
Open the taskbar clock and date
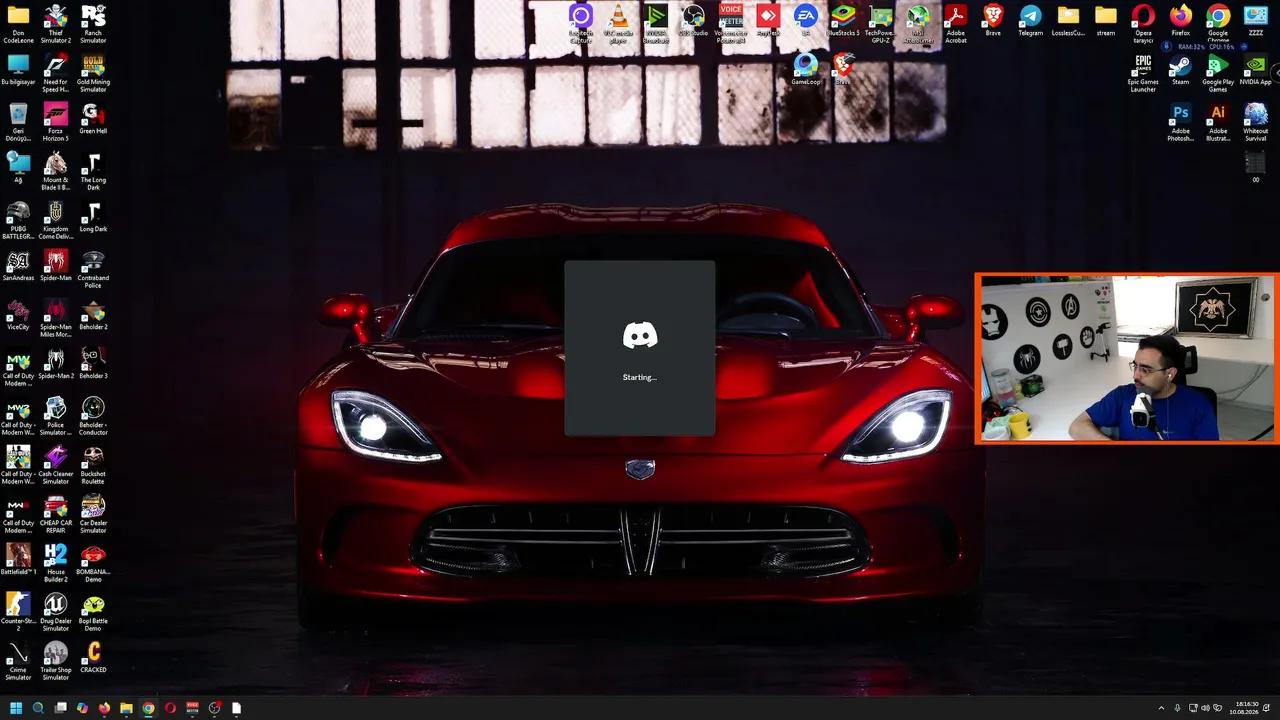pyautogui.click(x=1246, y=708)
